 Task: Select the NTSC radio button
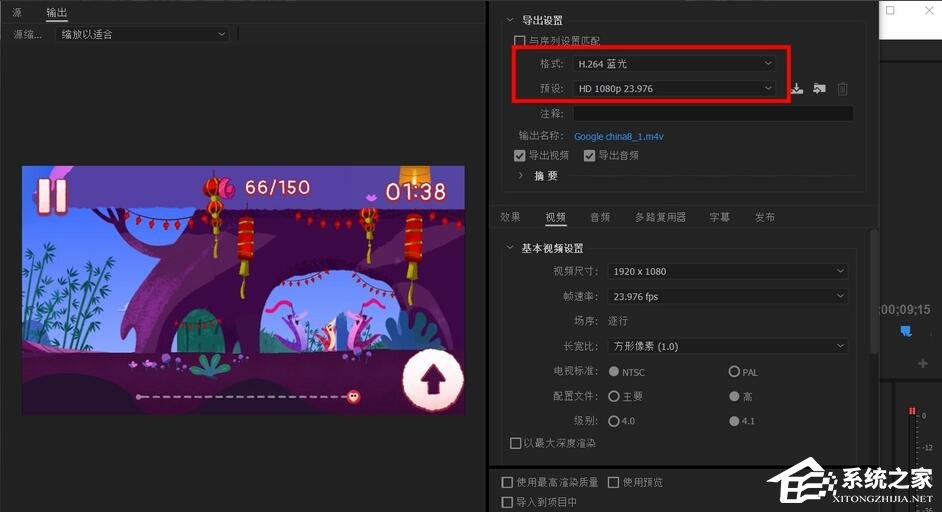click(x=613, y=372)
